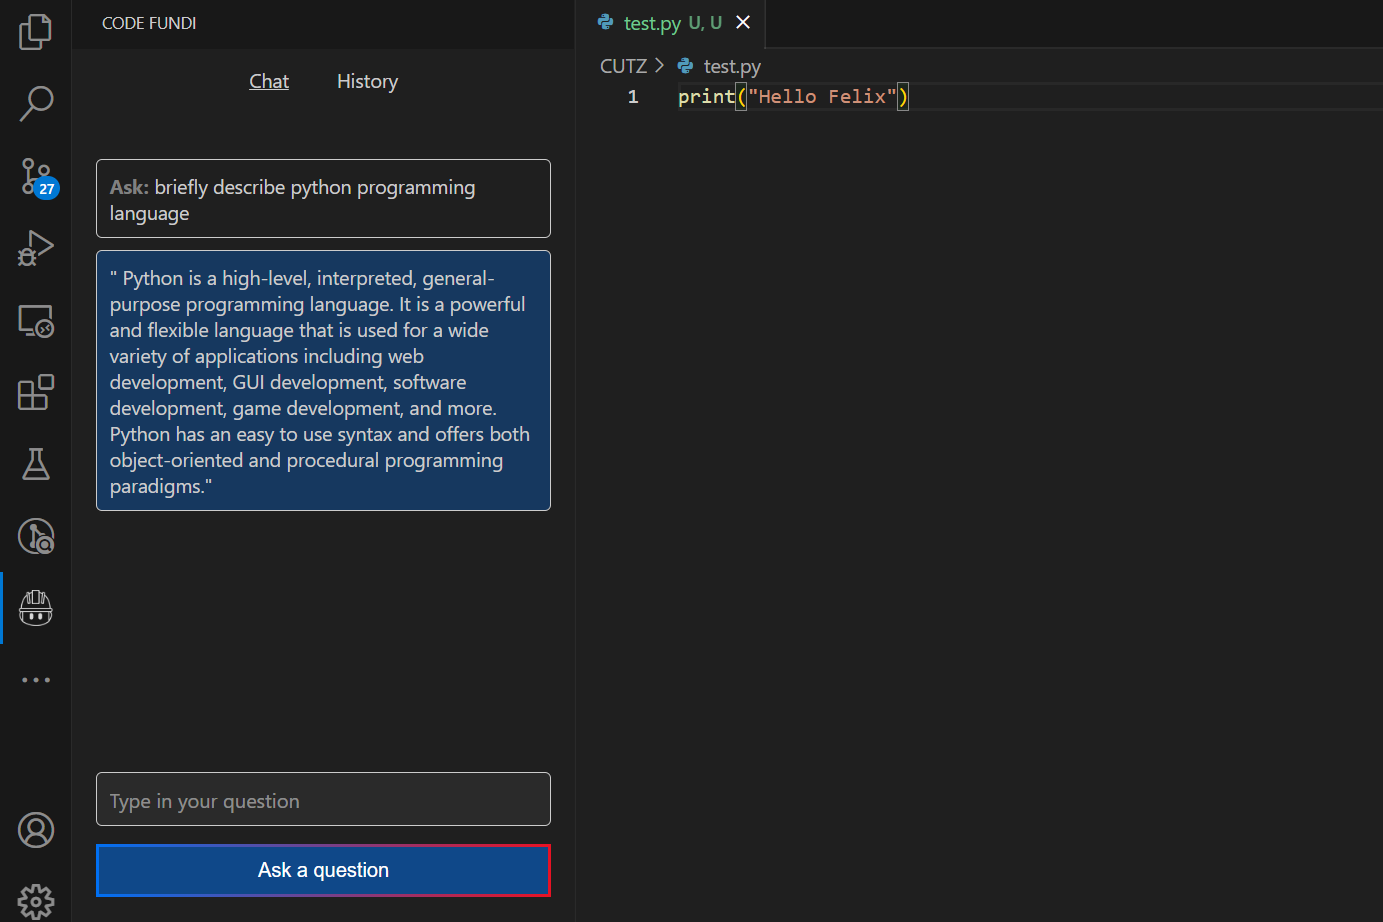Open the Explorer view in activity bar
1383x922 pixels.
pyautogui.click(x=36, y=32)
